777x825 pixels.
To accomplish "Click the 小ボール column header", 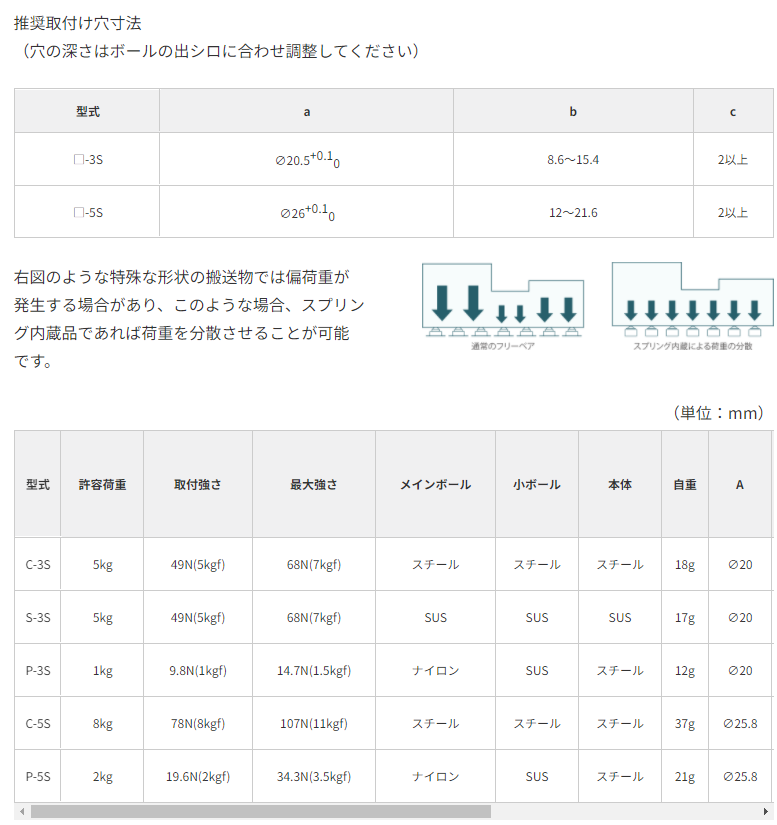I will click(x=537, y=484).
